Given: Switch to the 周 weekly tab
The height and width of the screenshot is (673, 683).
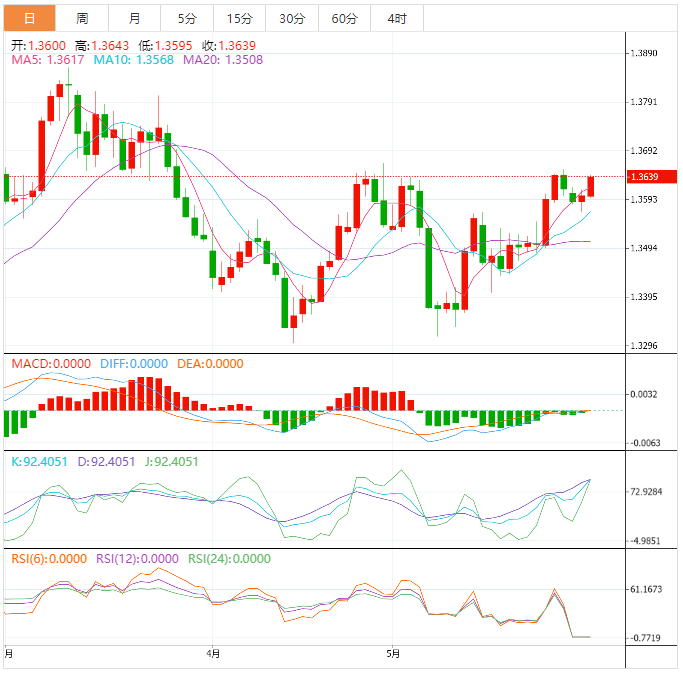Looking at the screenshot, I should tap(82, 19).
